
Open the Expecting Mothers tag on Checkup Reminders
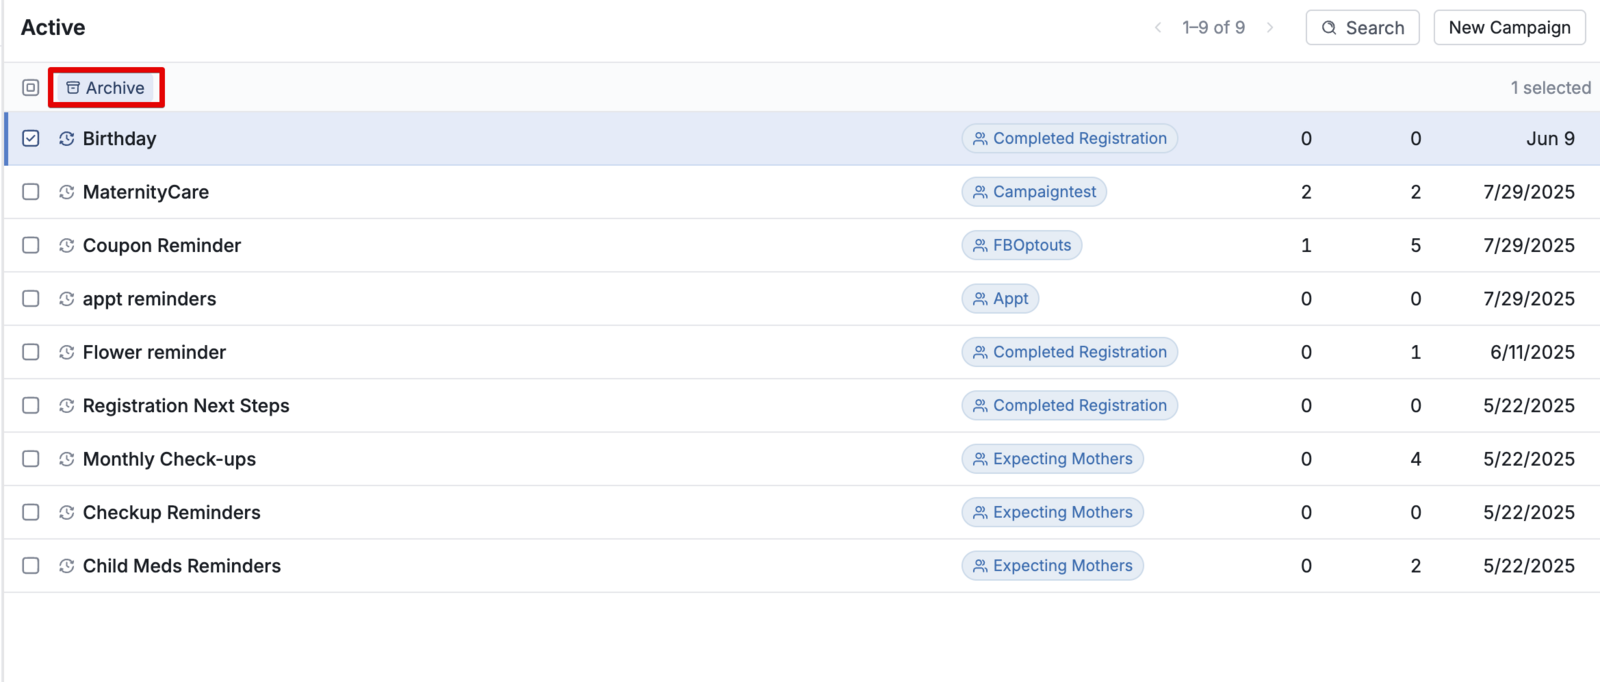[1053, 512]
